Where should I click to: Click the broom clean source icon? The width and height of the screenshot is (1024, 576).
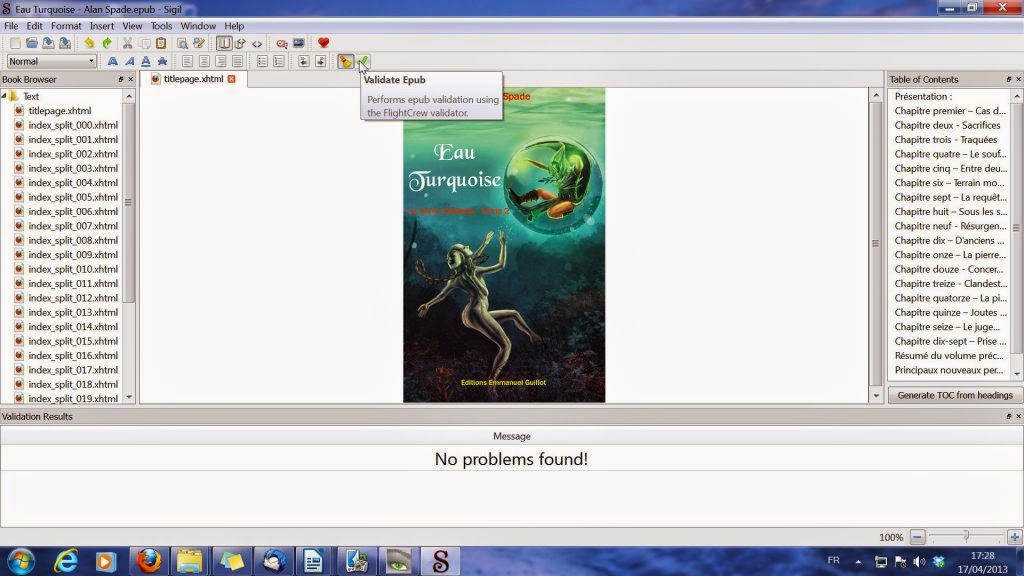[x=345, y=61]
